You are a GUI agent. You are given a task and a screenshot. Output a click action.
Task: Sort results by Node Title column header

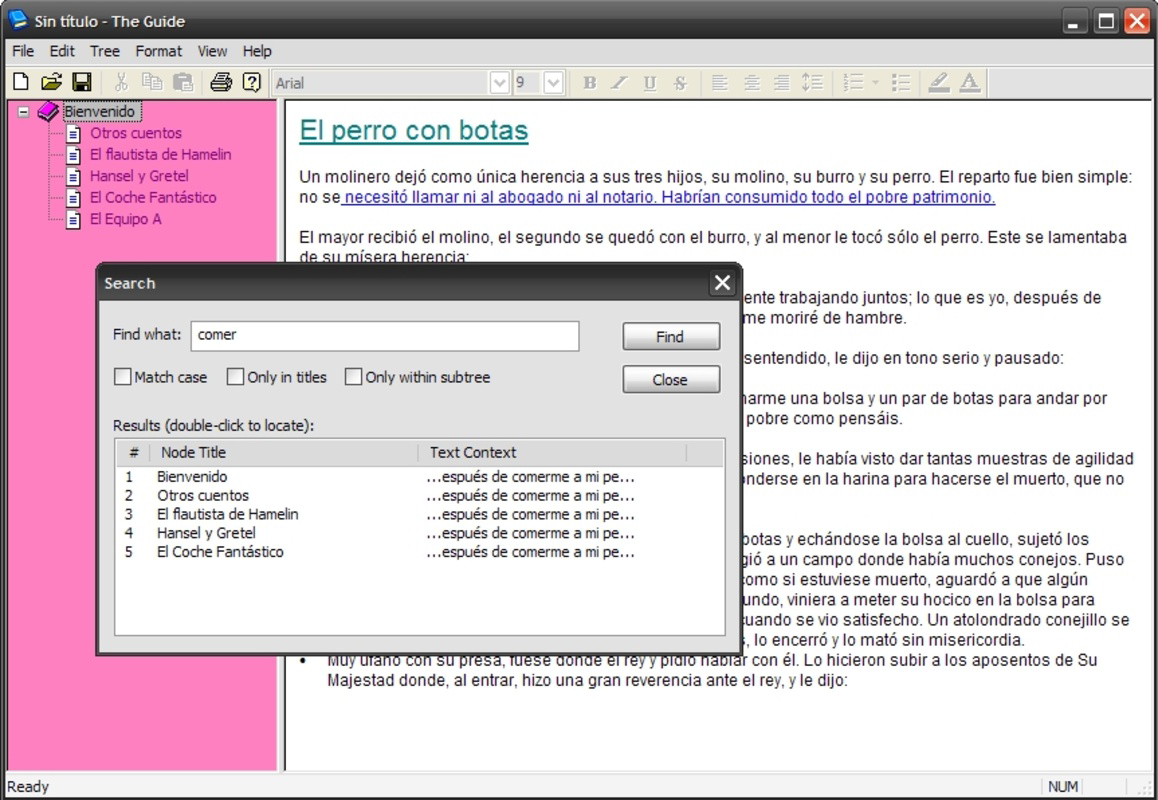284,452
